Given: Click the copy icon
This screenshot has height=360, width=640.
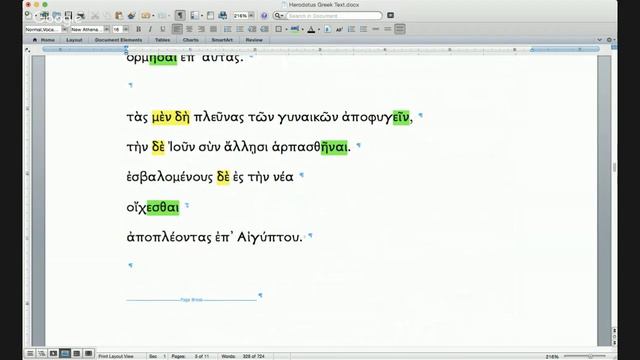Looking at the screenshot, I should pyautogui.click(x=107, y=16).
